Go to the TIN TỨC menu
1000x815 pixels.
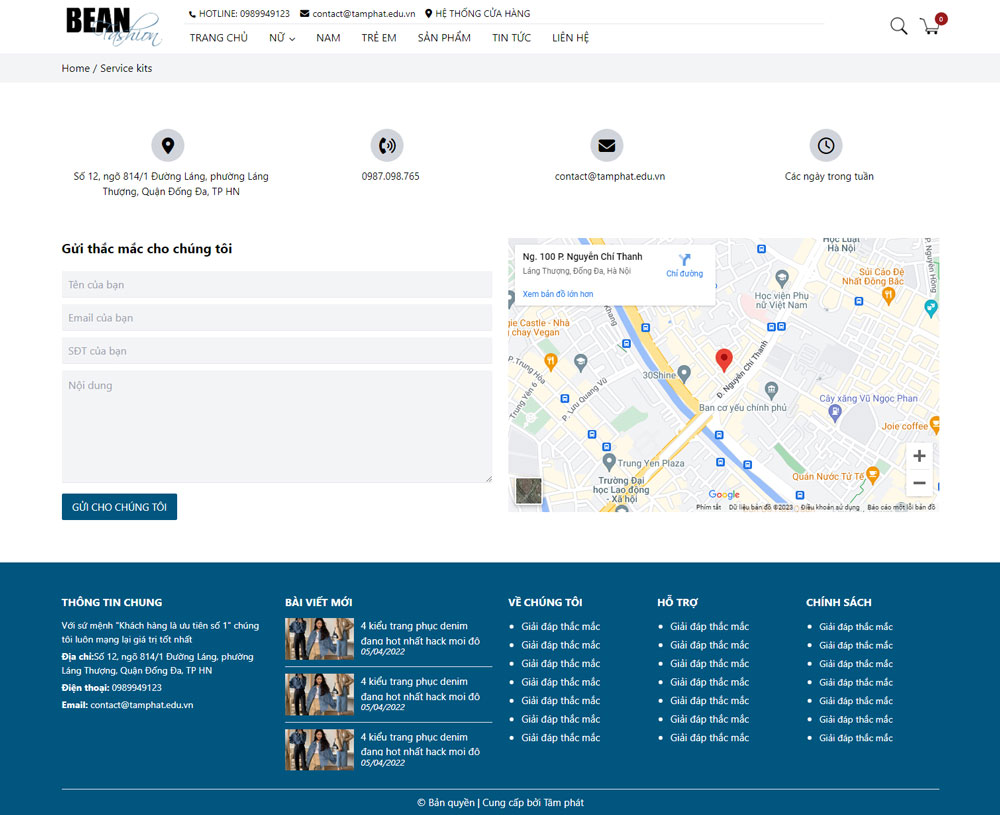(511, 38)
